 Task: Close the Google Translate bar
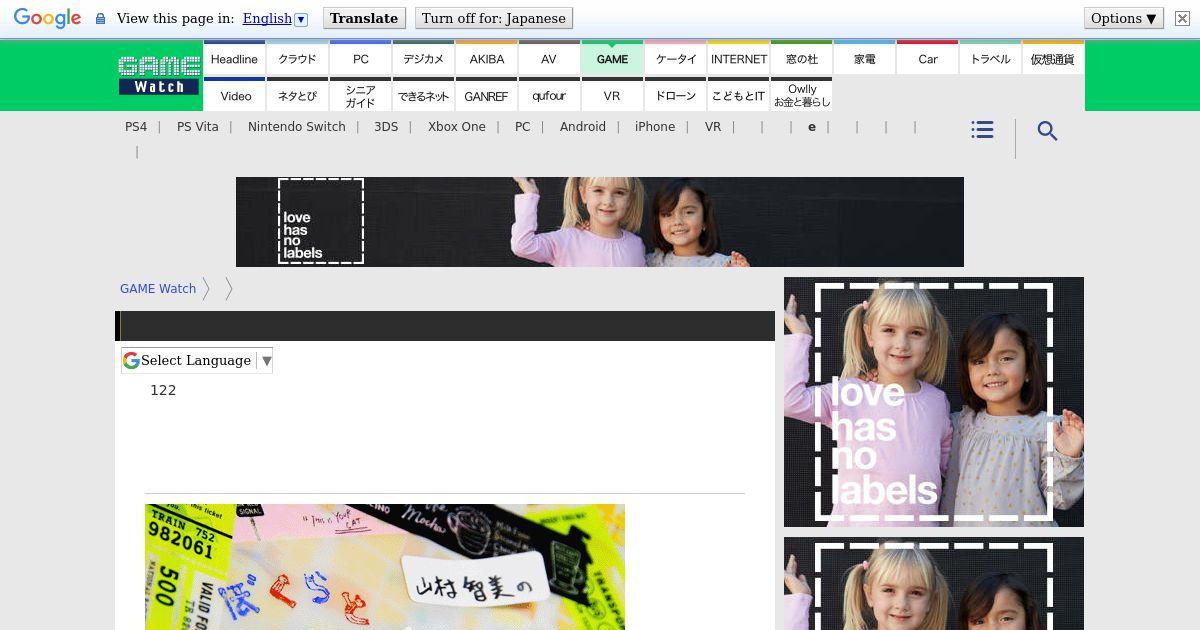coord(1181,18)
